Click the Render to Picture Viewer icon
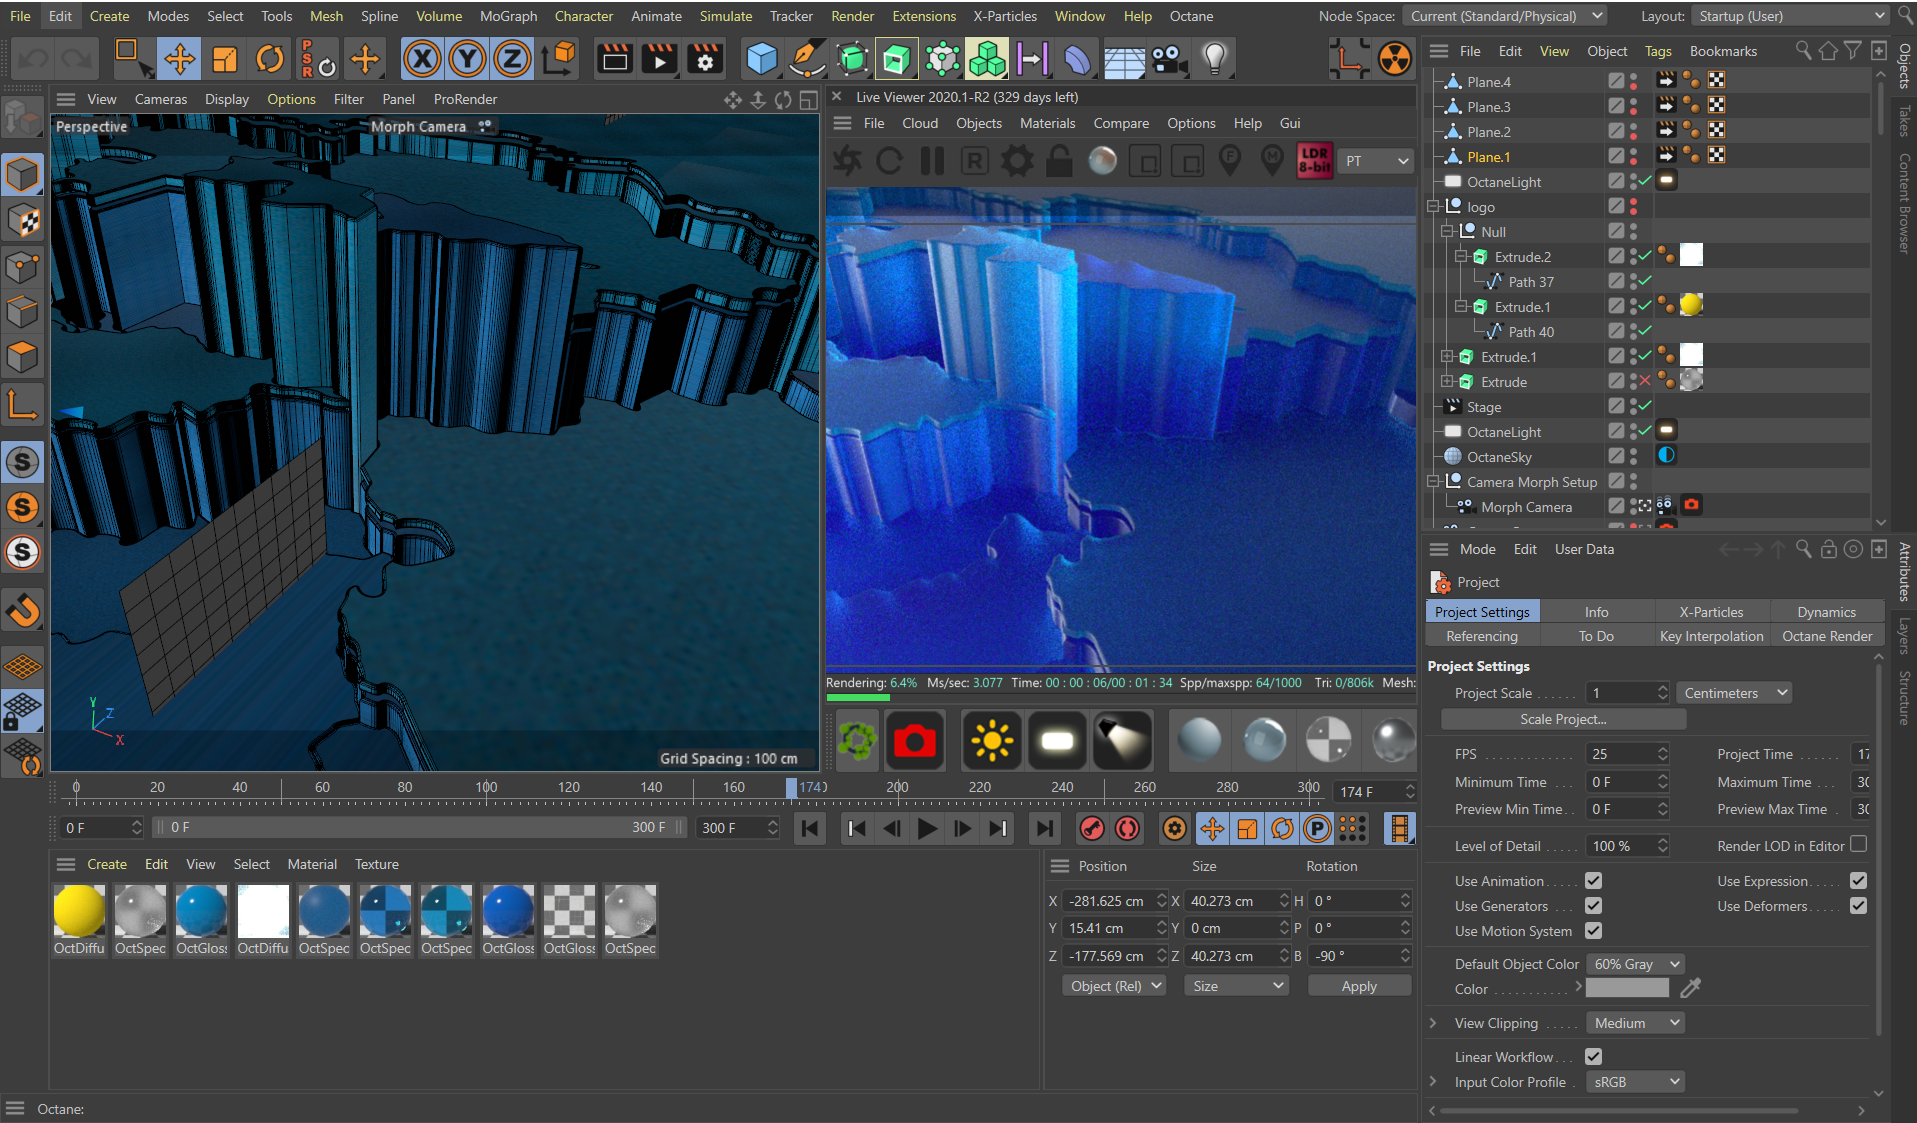The image size is (1917, 1123). pyautogui.click(x=659, y=59)
